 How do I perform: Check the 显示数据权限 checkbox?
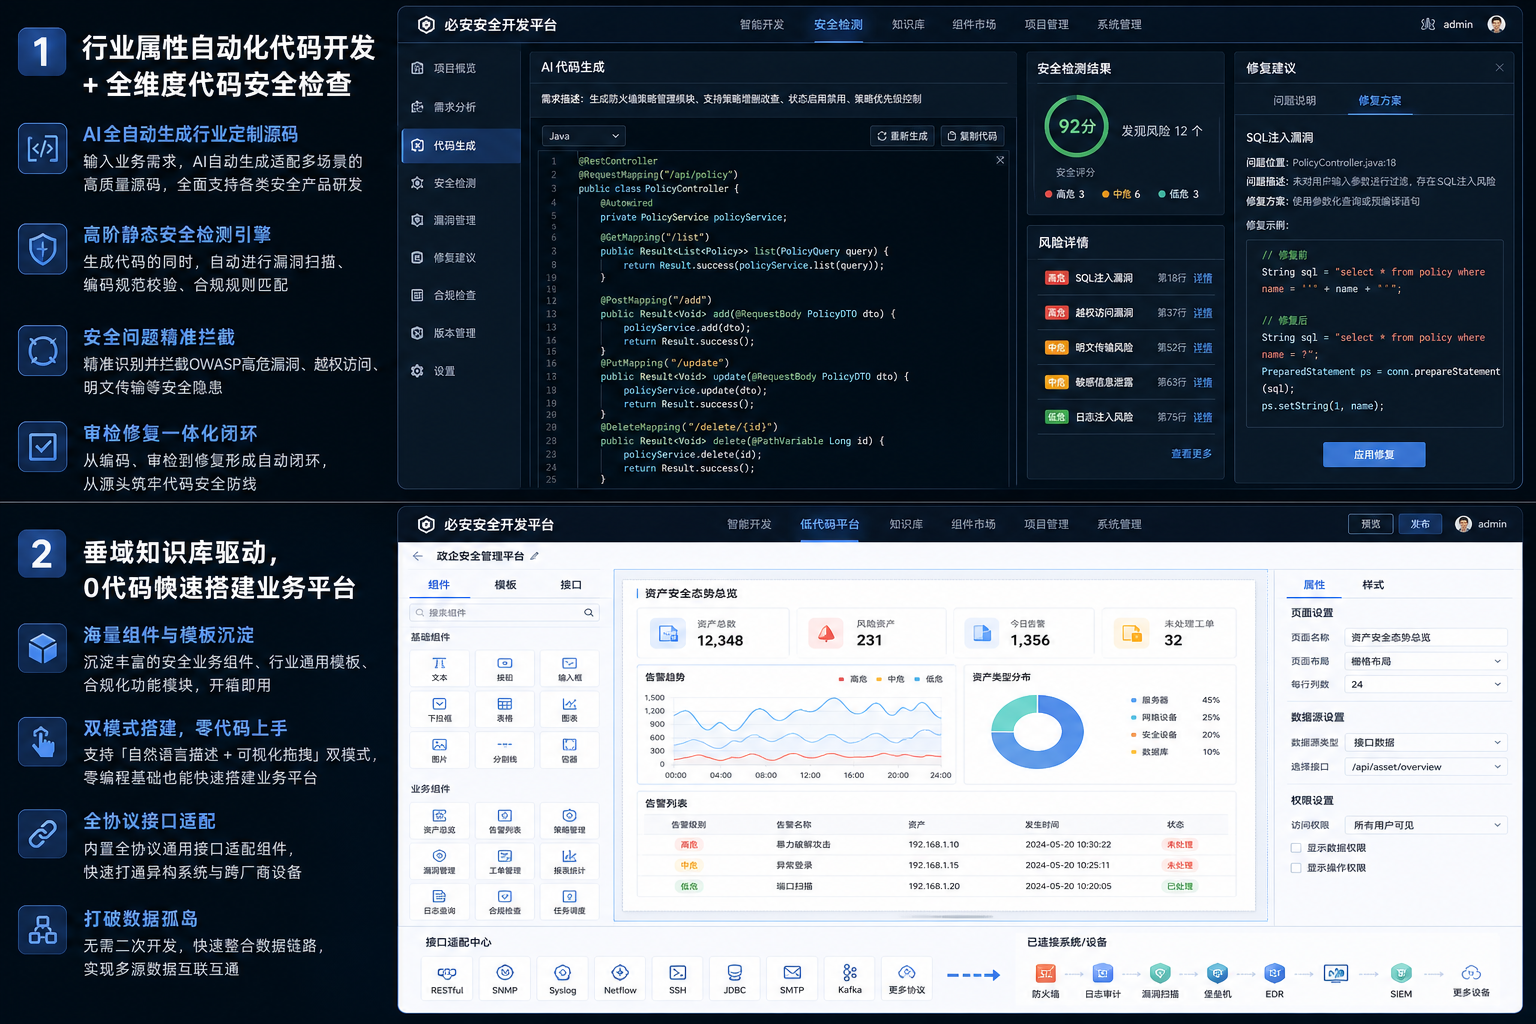tap(1296, 848)
